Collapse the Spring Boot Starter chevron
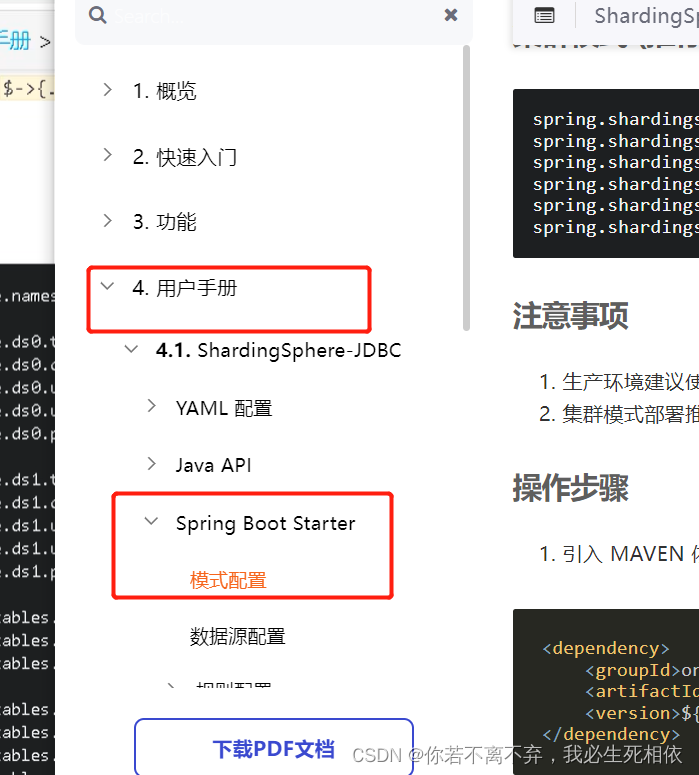The width and height of the screenshot is (699, 775). pyautogui.click(x=151, y=521)
